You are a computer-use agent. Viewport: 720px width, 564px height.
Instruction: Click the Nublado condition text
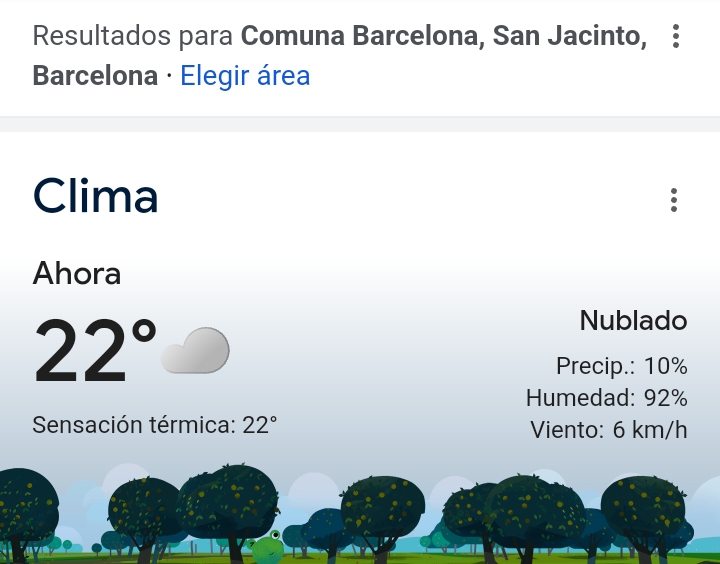[x=633, y=321]
